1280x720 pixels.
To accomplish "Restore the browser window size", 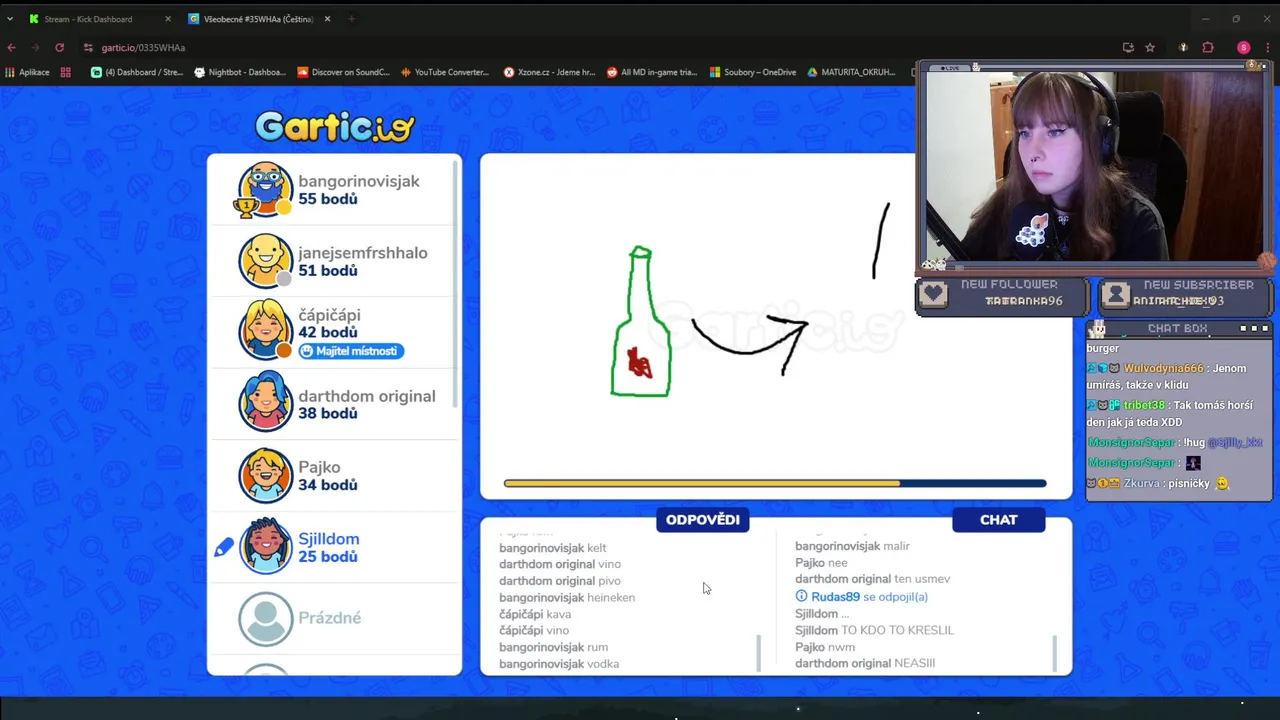I will (x=1236, y=19).
